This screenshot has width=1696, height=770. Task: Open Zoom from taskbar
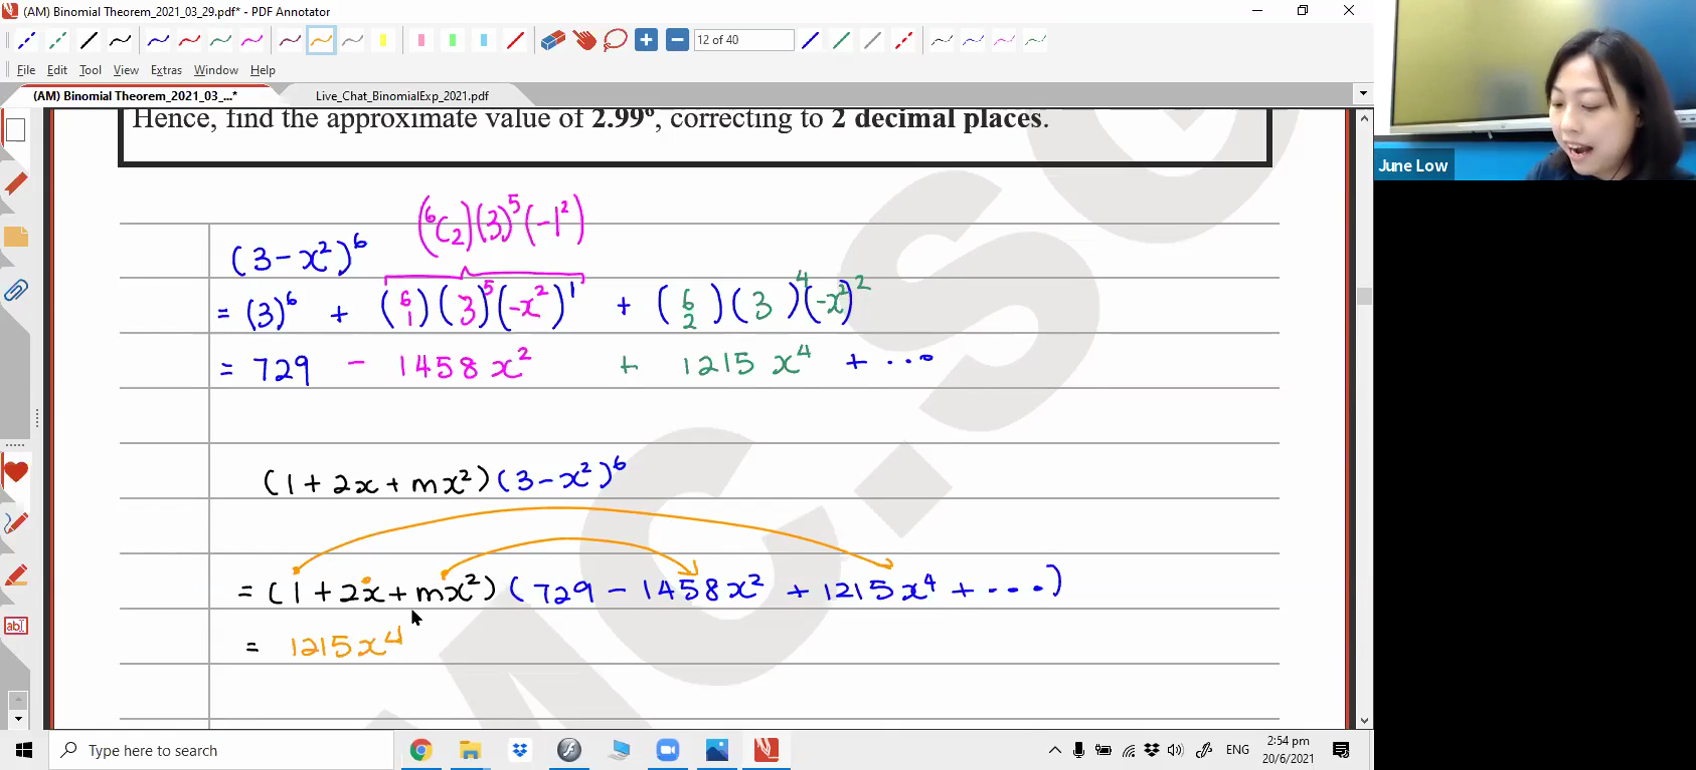coord(668,750)
